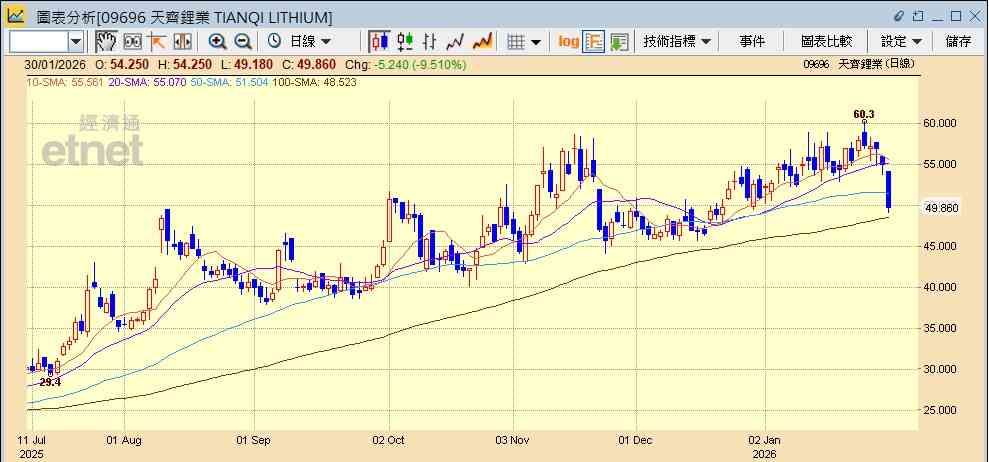Click the 01 Dec date axis label
Image resolution: width=989 pixels, height=462 pixels.
pos(636,439)
